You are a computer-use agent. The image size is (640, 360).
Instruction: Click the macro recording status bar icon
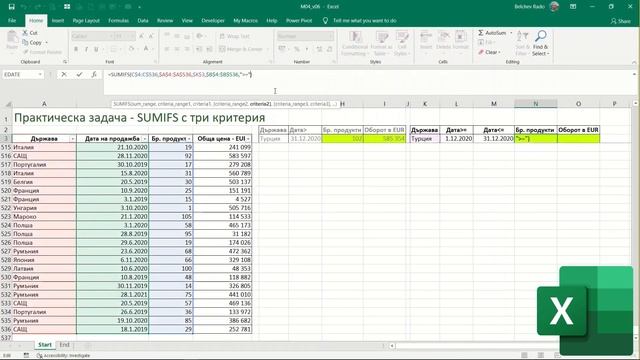click(x=26, y=356)
